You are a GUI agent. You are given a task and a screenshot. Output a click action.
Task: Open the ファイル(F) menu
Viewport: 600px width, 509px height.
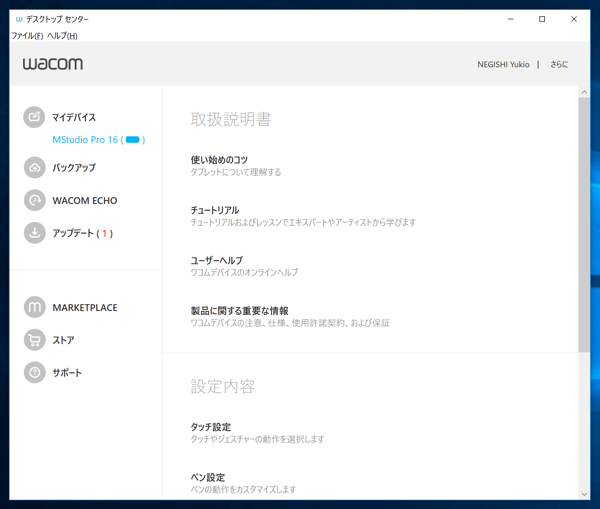pyautogui.click(x=27, y=36)
